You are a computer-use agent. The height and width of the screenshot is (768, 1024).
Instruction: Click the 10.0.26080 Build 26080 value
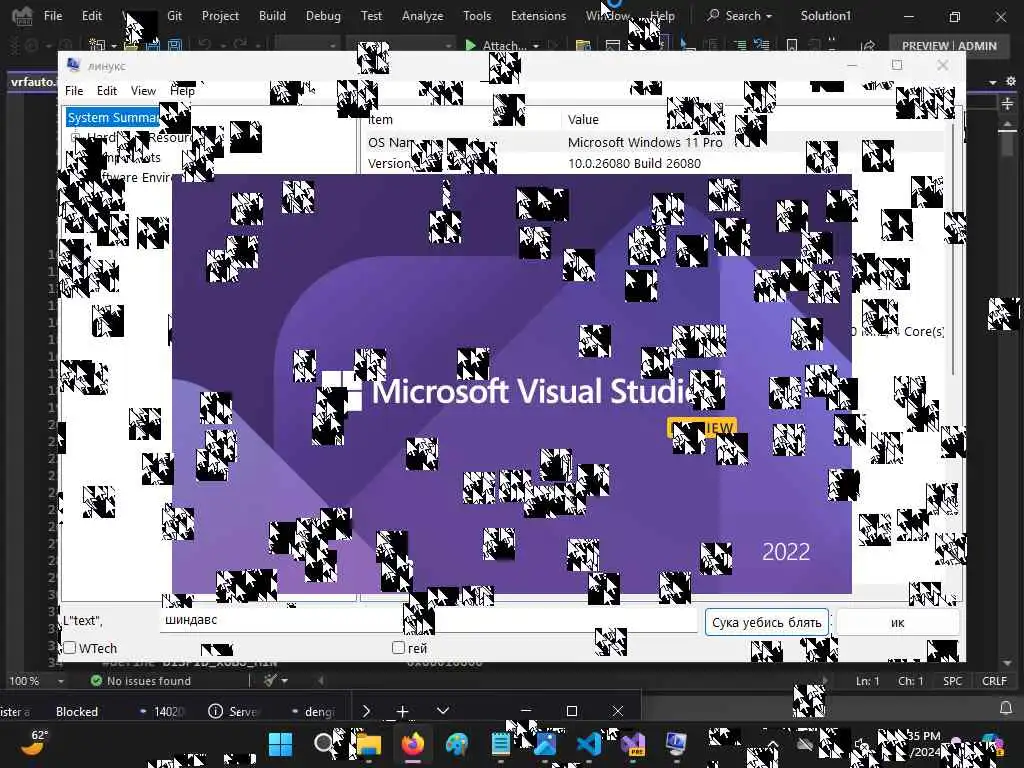pyautogui.click(x=634, y=163)
